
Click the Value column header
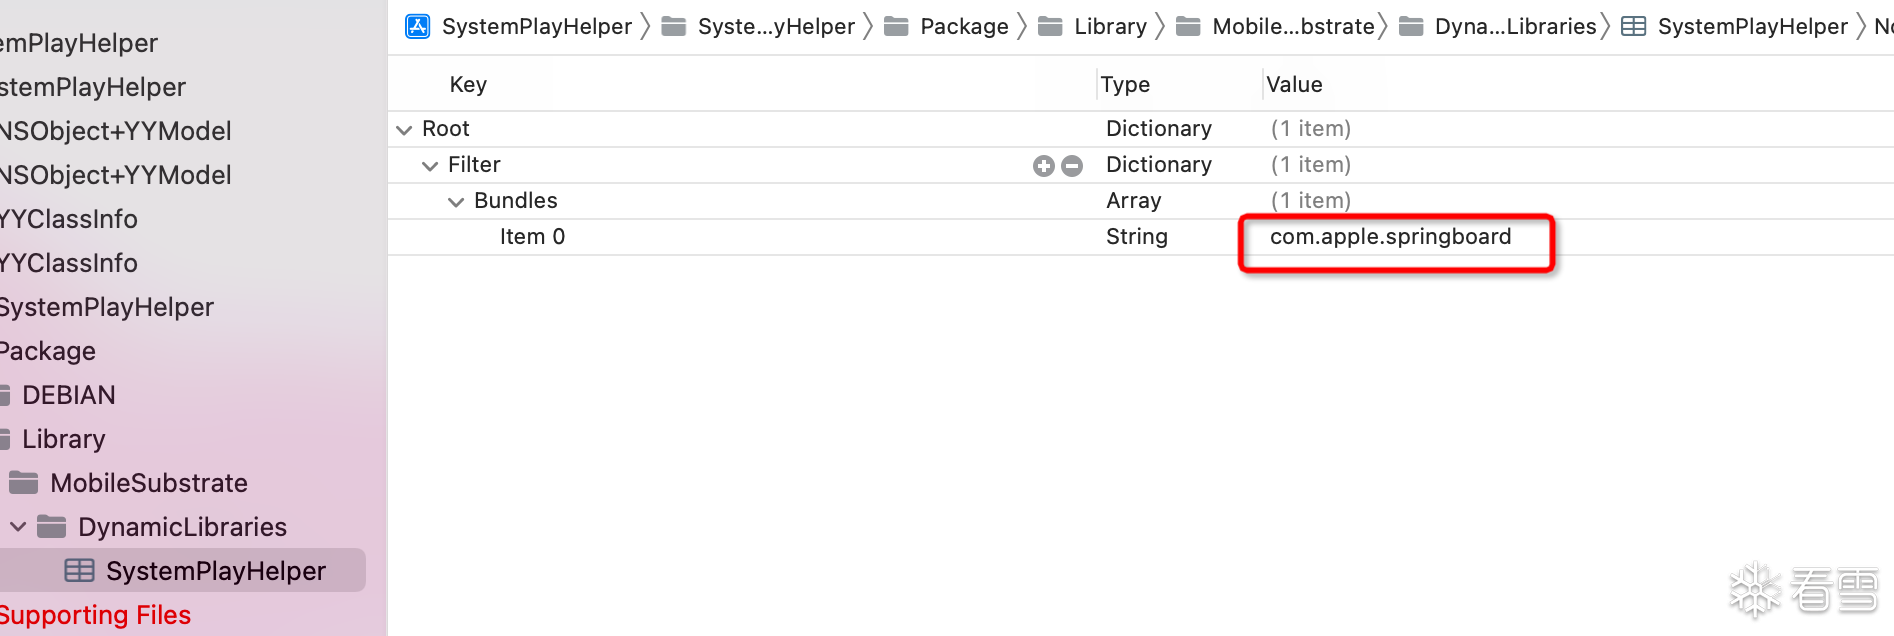[x=1294, y=85]
